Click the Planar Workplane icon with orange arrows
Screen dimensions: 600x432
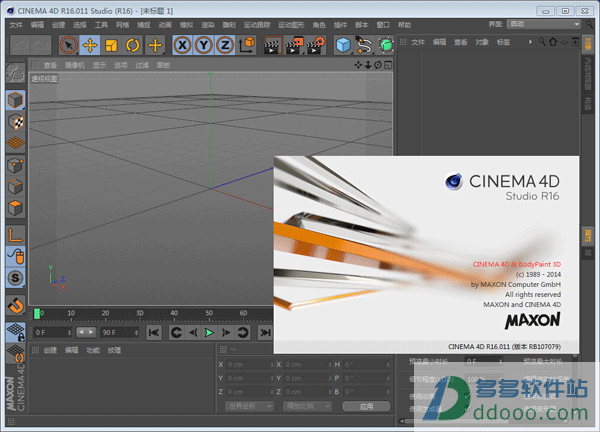pyautogui.click(x=15, y=353)
